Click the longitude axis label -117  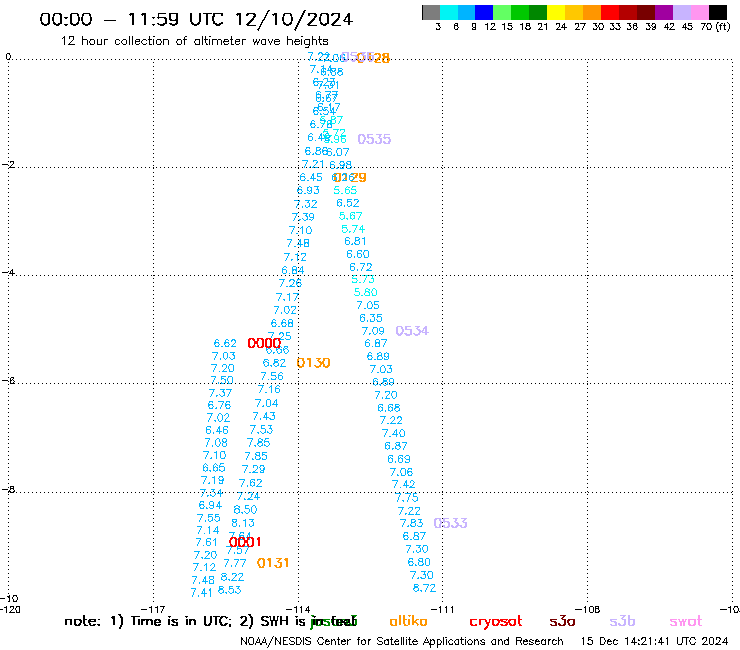[x=153, y=609]
